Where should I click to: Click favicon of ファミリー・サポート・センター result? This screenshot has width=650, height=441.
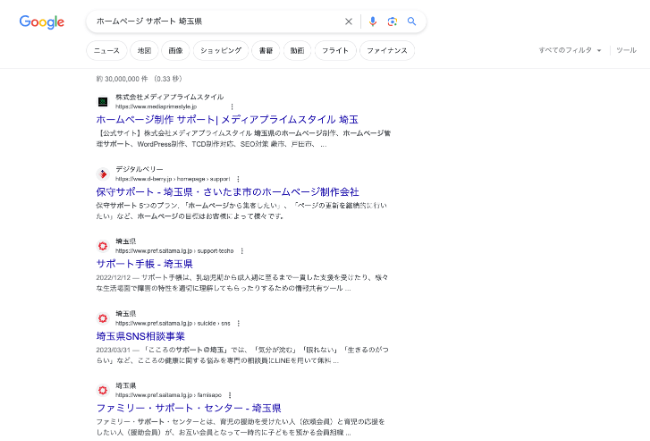(x=103, y=390)
